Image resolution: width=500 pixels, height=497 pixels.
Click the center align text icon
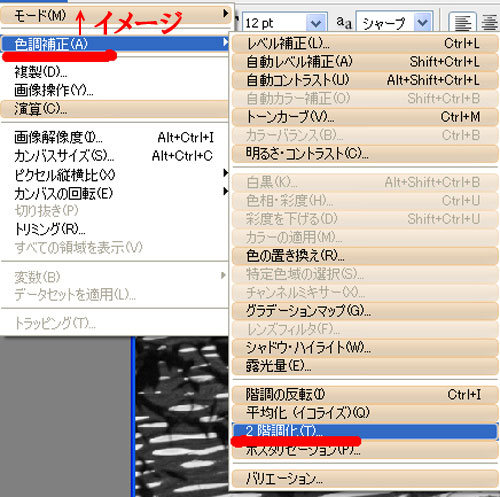[490, 23]
